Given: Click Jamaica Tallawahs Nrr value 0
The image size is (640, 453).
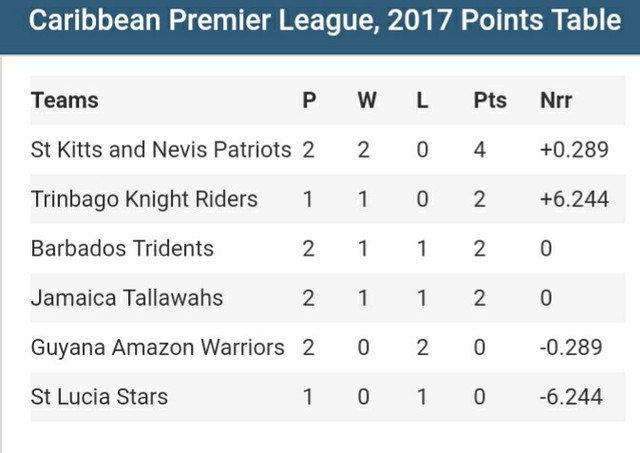Looking at the screenshot, I should [x=546, y=298].
